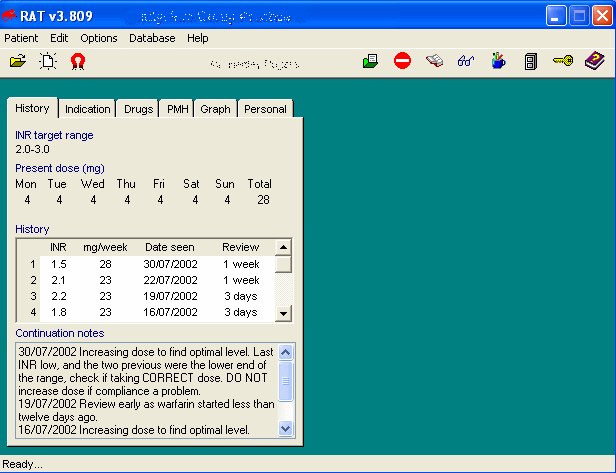Click the new patient document icon
The height and width of the screenshot is (473, 616).
point(48,62)
